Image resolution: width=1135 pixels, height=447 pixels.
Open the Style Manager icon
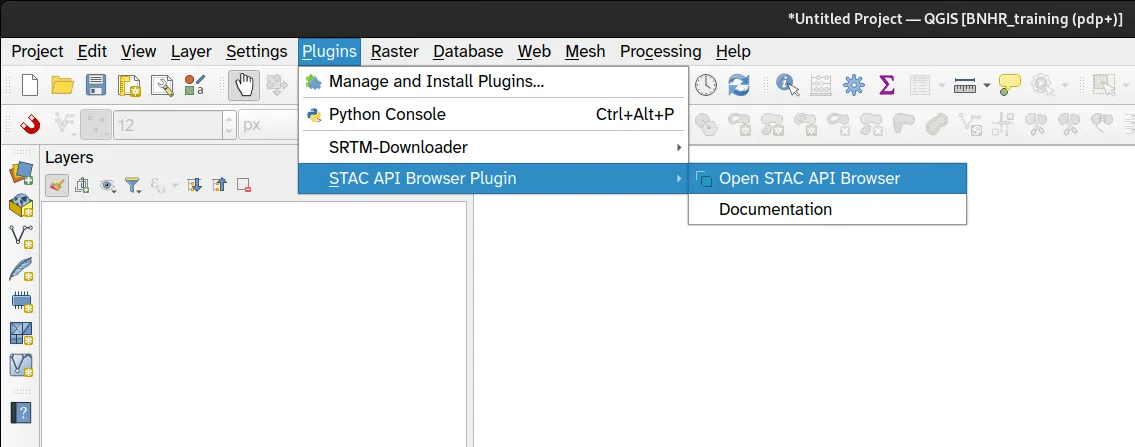tap(195, 85)
